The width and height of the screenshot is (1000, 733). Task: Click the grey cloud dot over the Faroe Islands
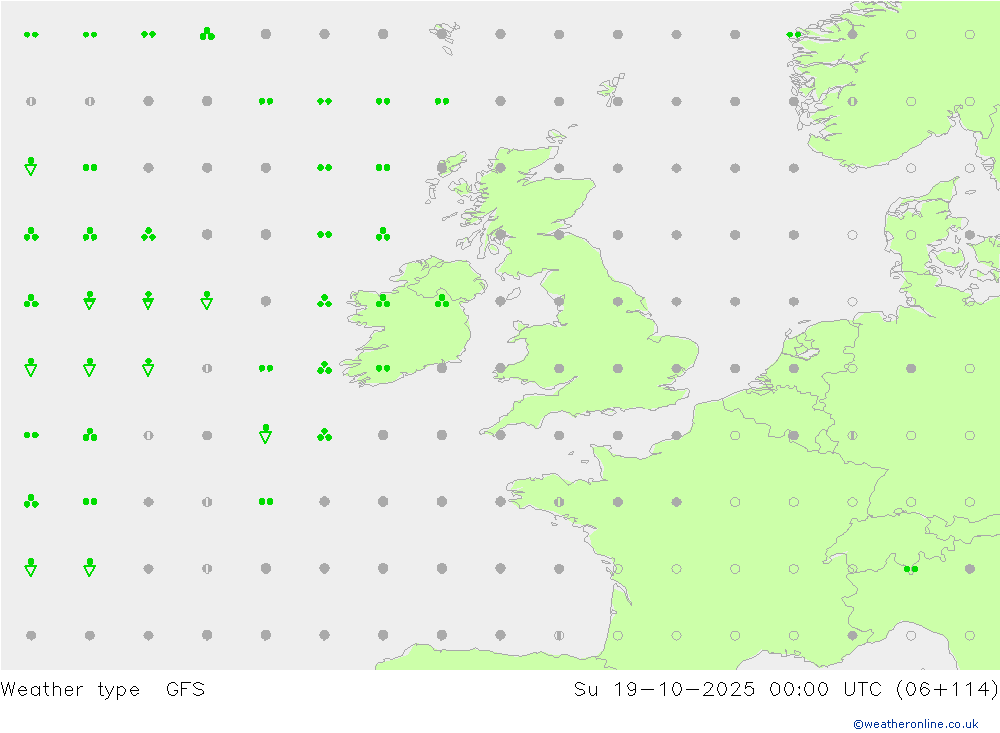tap(441, 34)
